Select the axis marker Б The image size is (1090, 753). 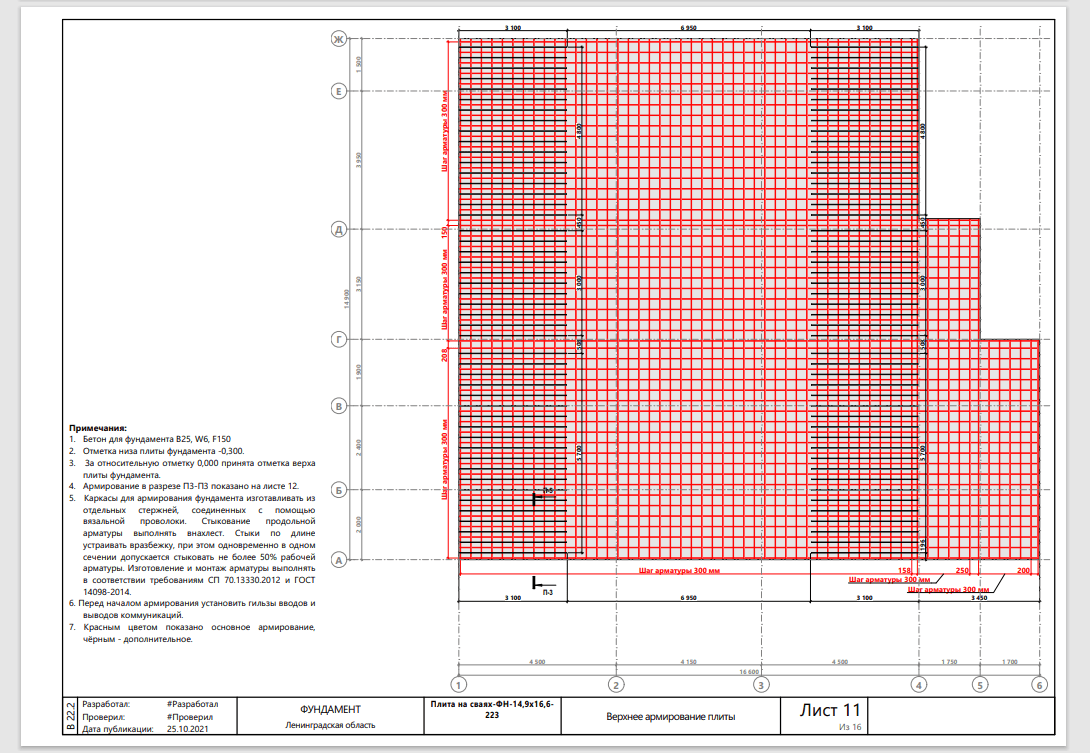point(339,489)
